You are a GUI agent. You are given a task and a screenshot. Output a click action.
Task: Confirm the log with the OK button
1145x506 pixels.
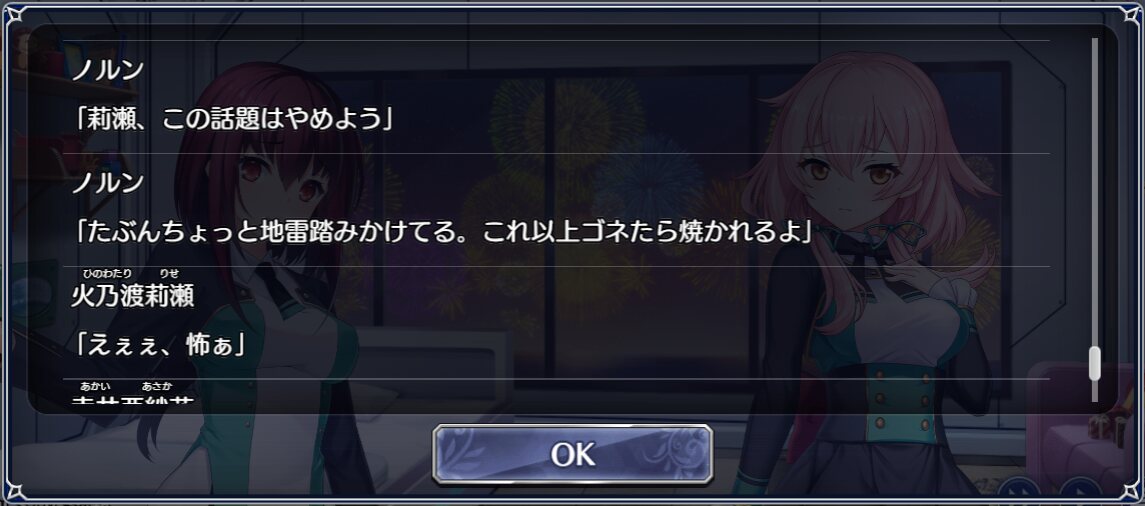tap(572, 454)
